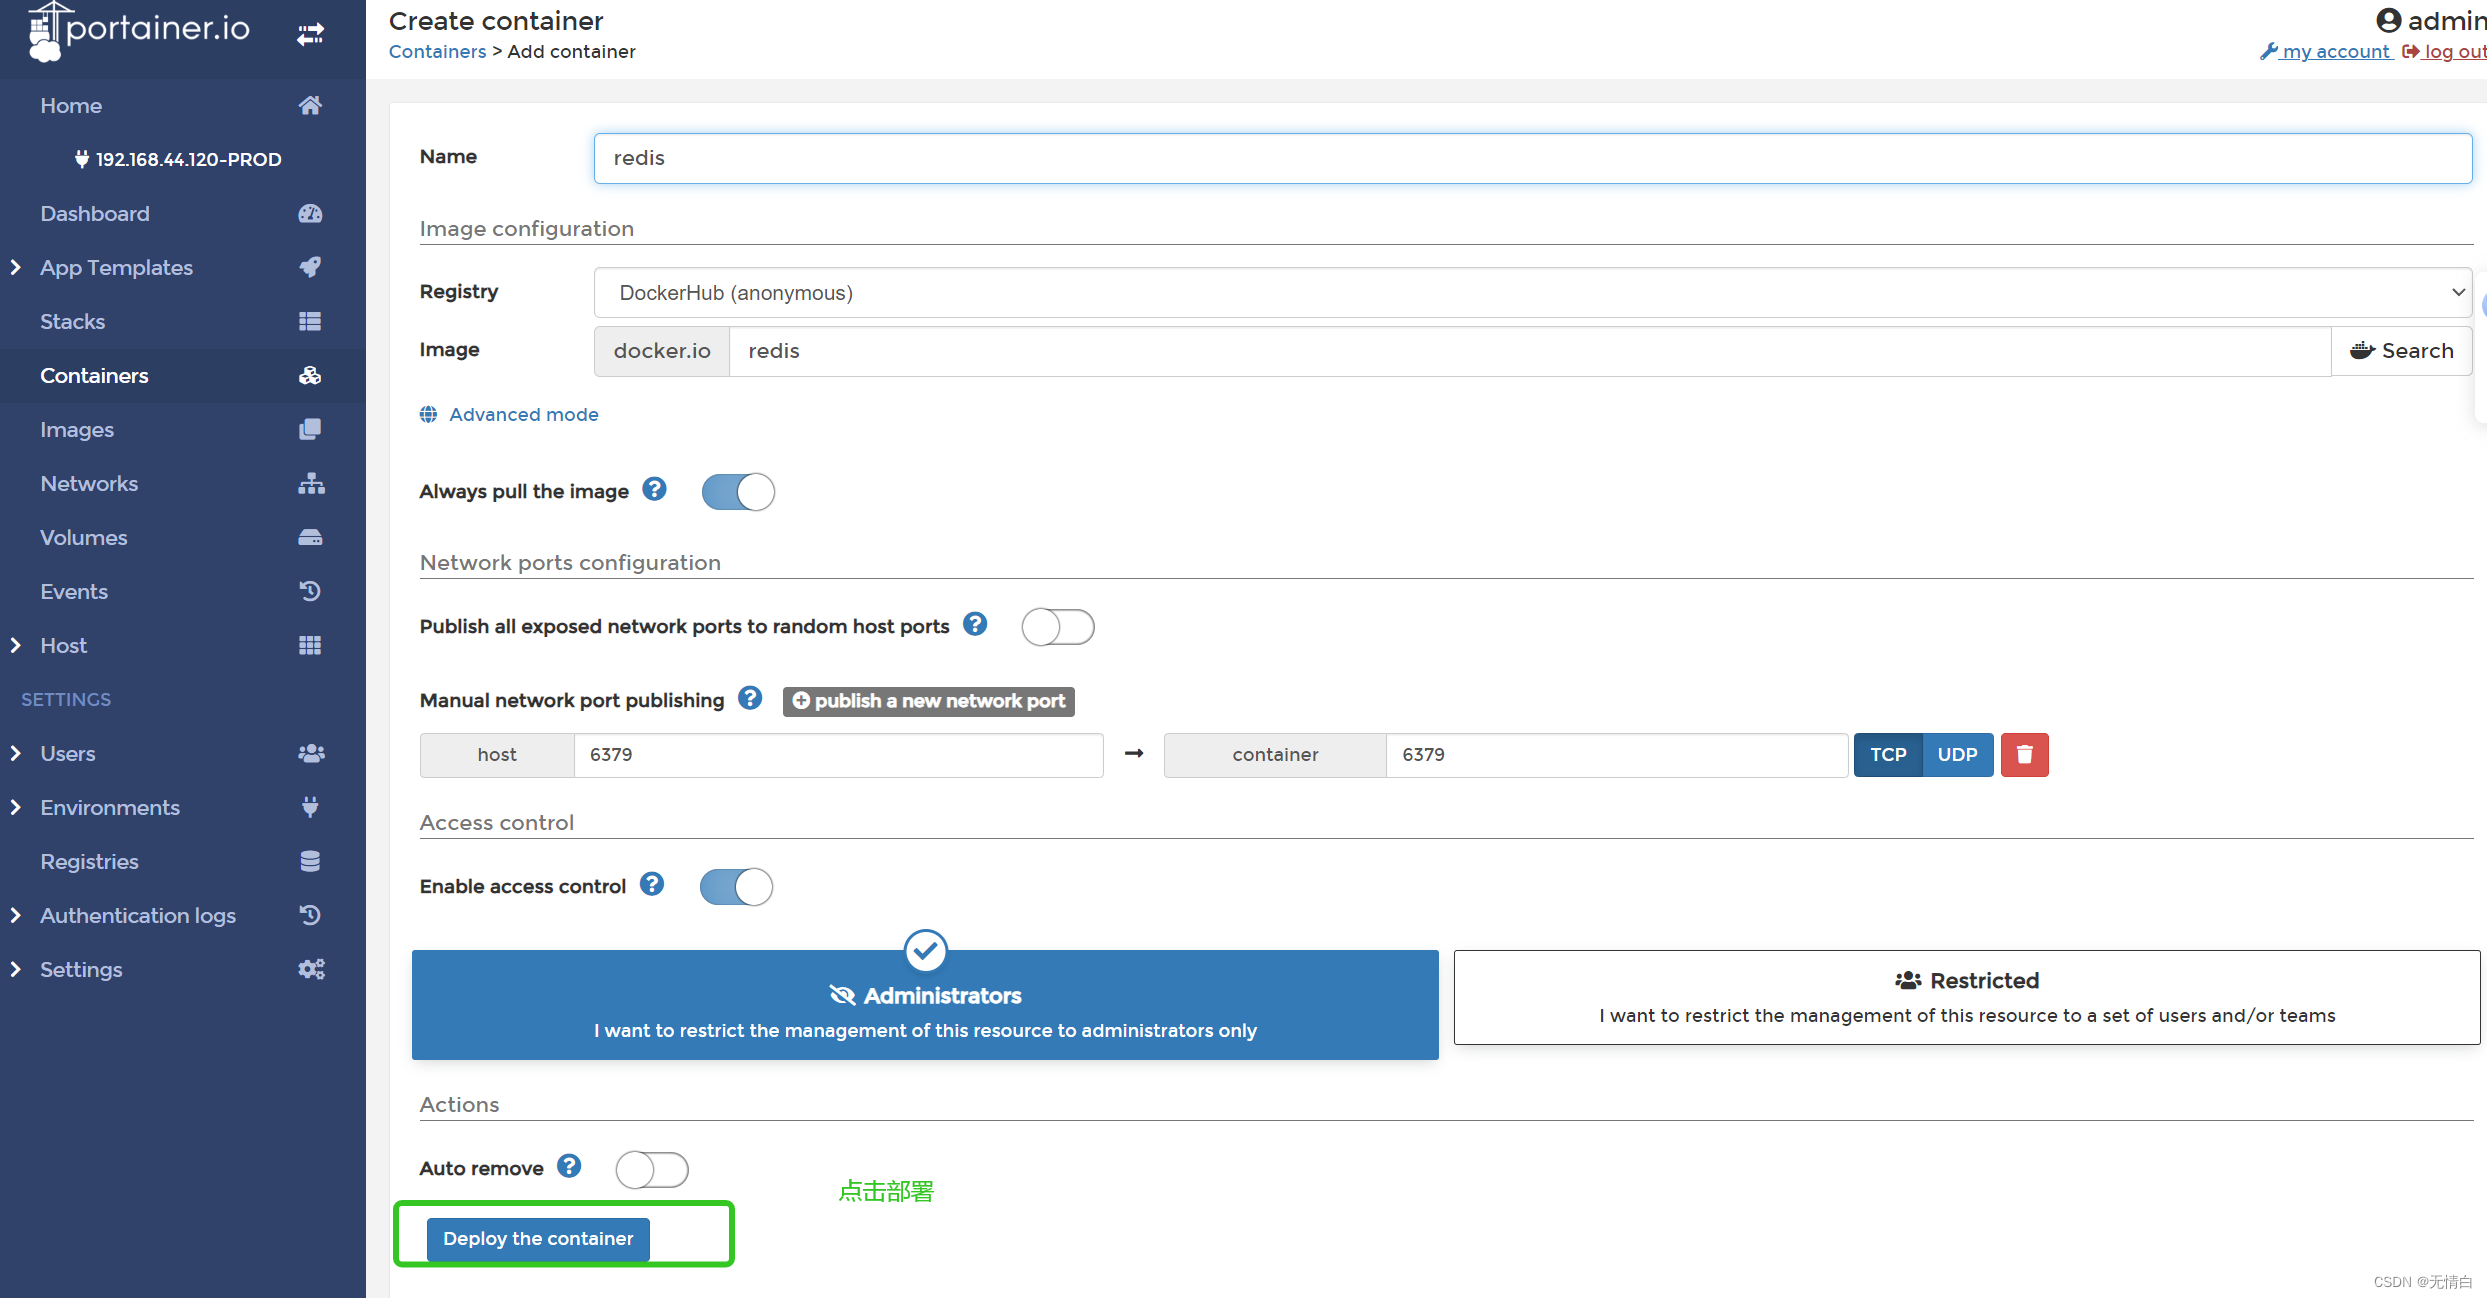
Task: Click the Images clone icon
Action: (x=310, y=429)
